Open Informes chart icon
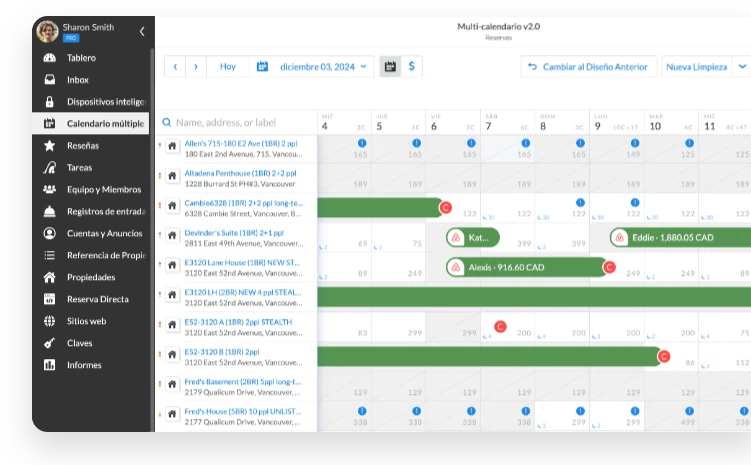The width and height of the screenshot is (751, 465). coord(49,365)
